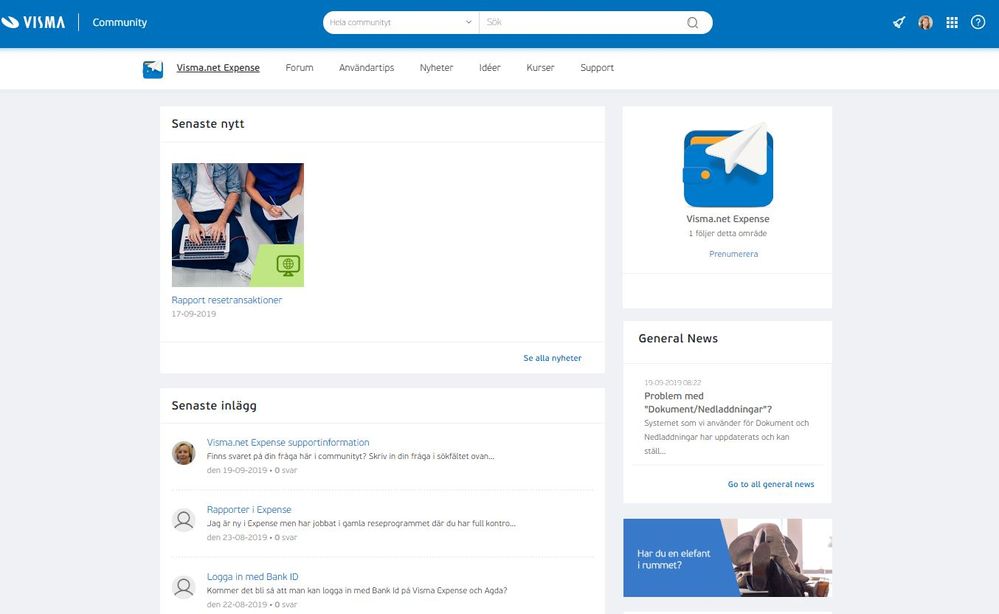Click the 1 följer detta område text
The width and height of the screenshot is (999, 614).
click(x=728, y=233)
